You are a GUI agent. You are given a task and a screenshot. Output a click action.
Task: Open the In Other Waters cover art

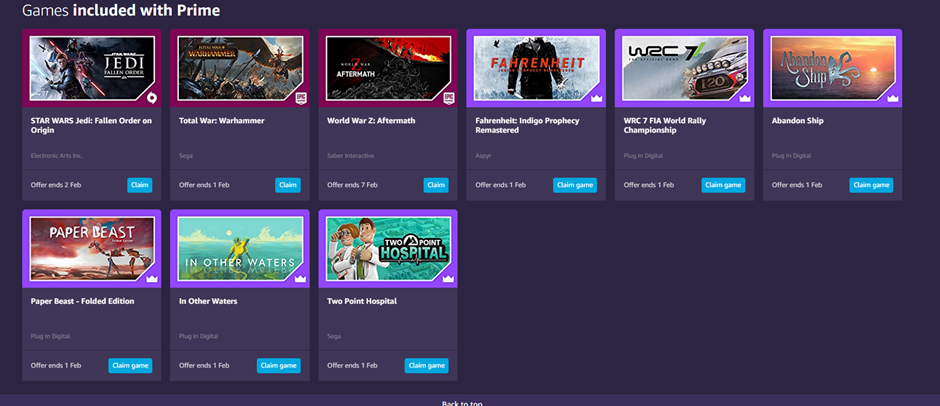240,249
